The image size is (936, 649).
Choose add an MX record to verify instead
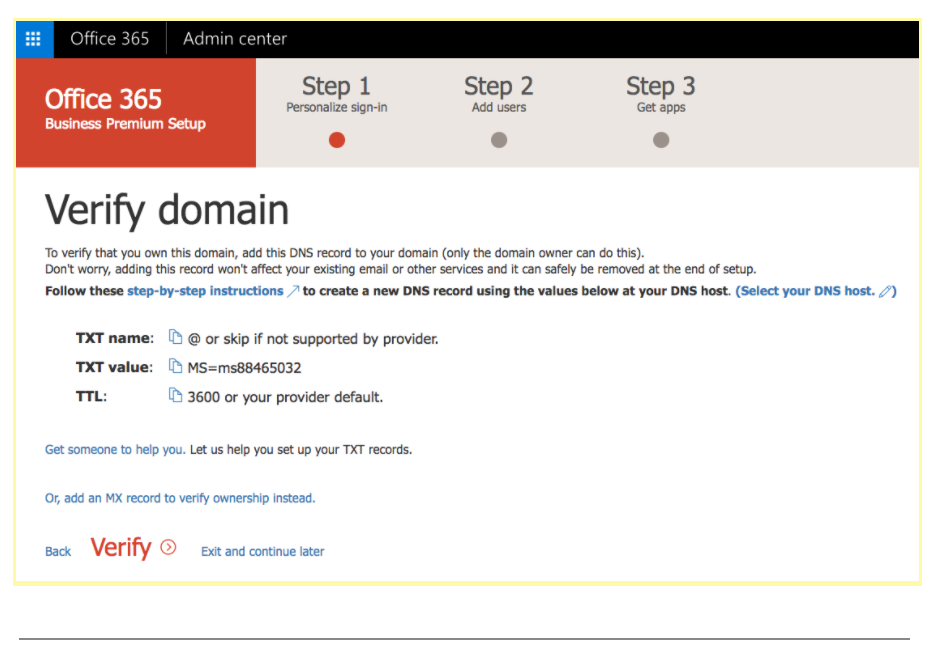(x=180, y=498)
